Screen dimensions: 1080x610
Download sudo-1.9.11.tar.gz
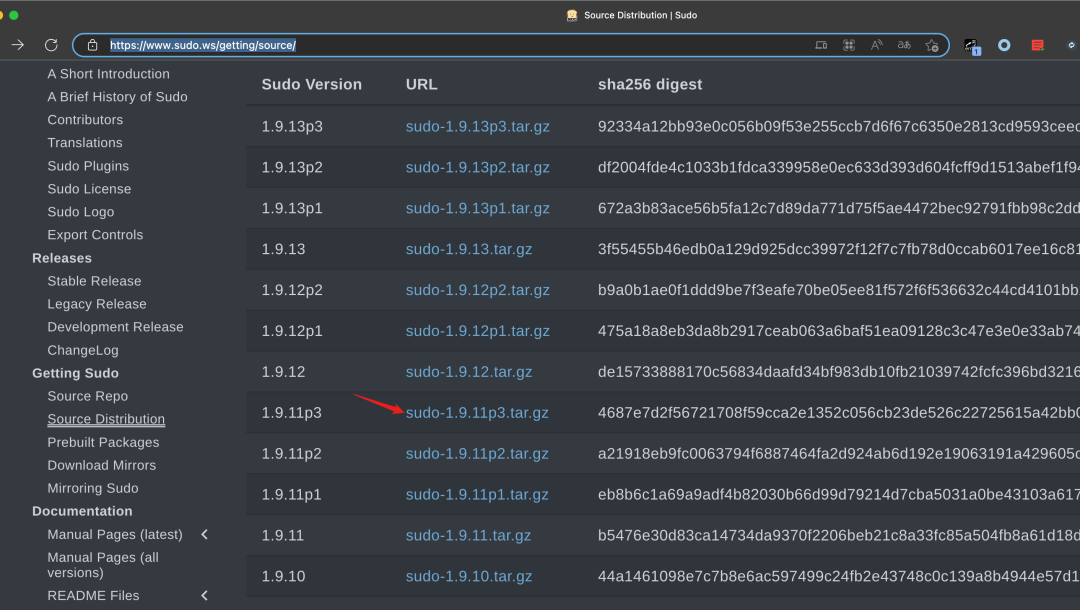[x=468, y=536]
